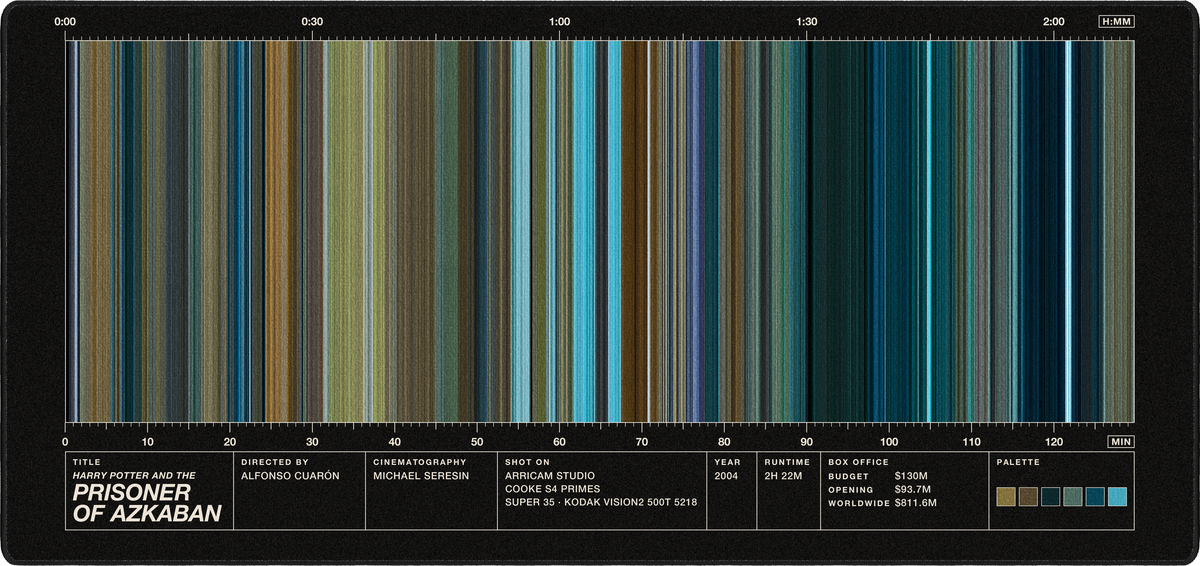The height and width of the screenshot is (566, 1200).
Task: Click minute 60 on bottom ruler
Action: [559, 441]
